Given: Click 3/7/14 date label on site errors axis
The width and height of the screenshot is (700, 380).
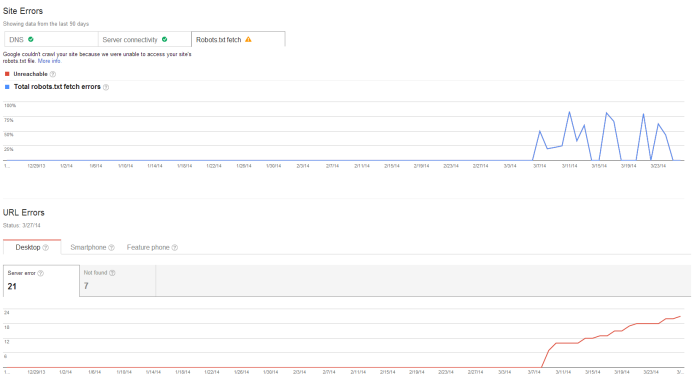Looking at the screenshot, I should (540, 166).
